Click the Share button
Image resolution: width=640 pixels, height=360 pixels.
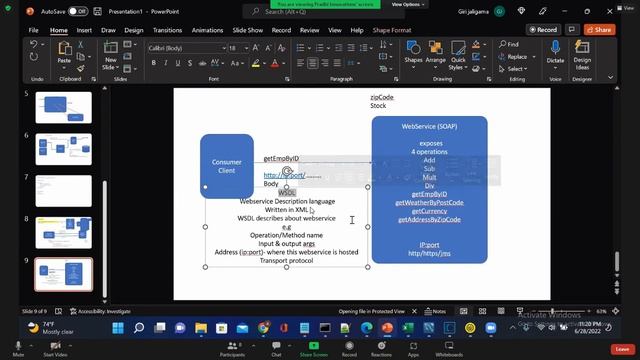tap(599, 29)
